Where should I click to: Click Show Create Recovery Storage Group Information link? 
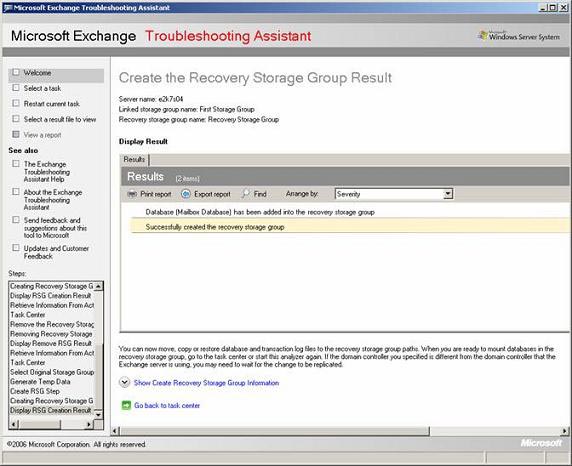pyautogui.click(x=206, y=383)
